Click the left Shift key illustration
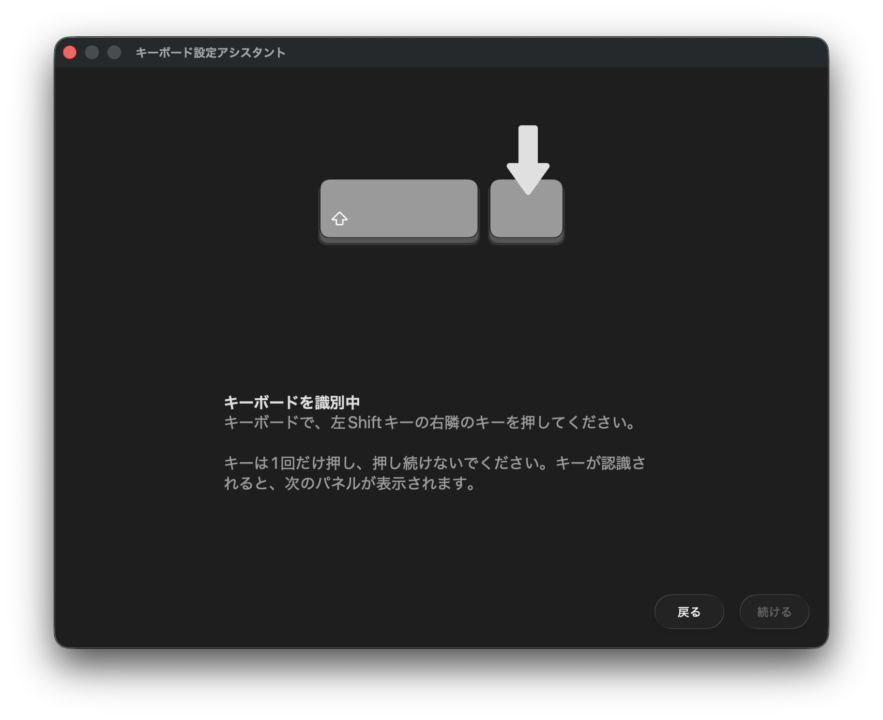The image size is (883, 720). tap(398, 208)
